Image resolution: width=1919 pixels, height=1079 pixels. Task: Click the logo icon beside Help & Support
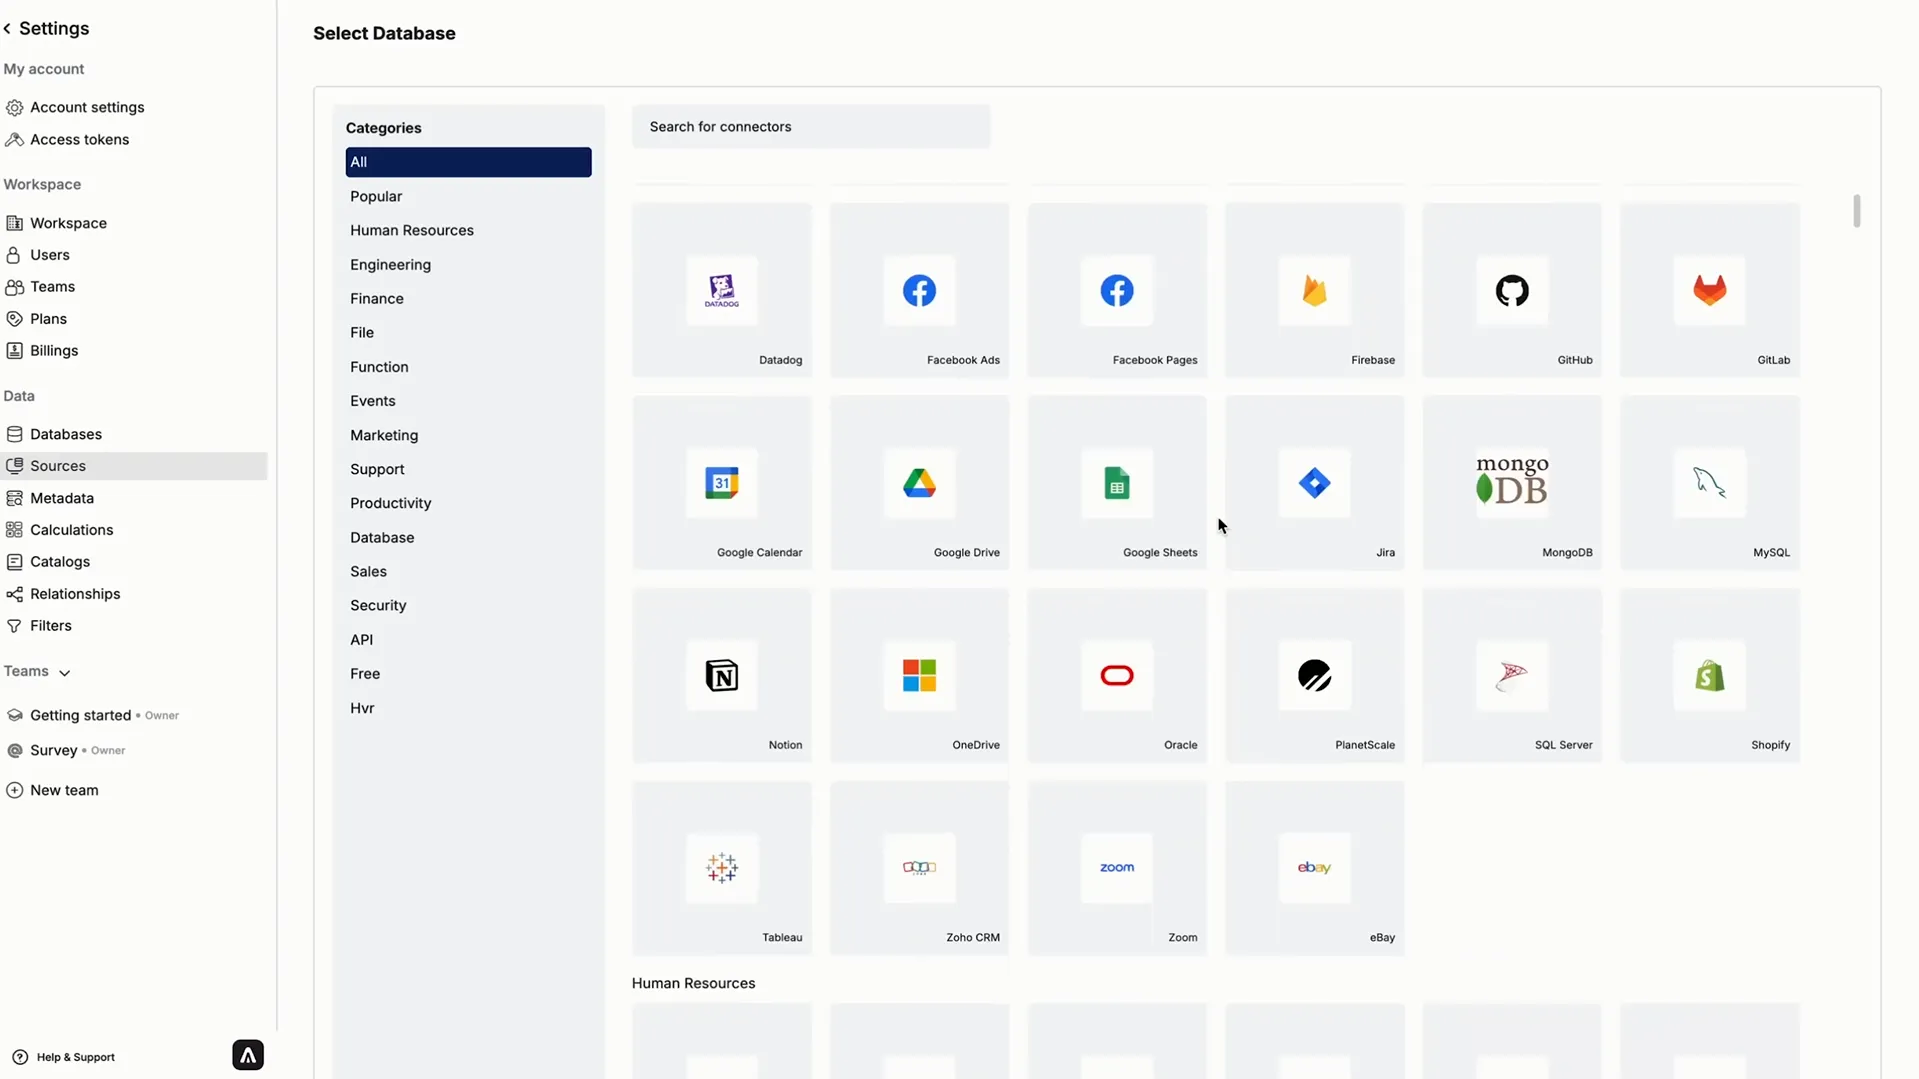click(x=248, y=1055)
